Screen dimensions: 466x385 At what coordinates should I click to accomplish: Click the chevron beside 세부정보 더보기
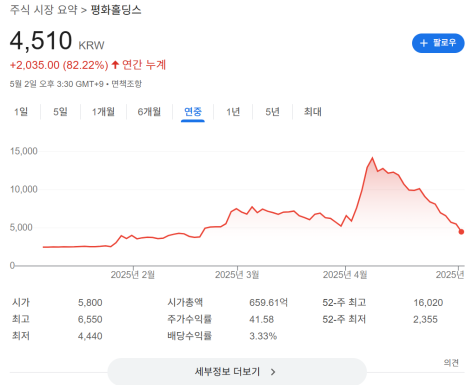[273, 372]
